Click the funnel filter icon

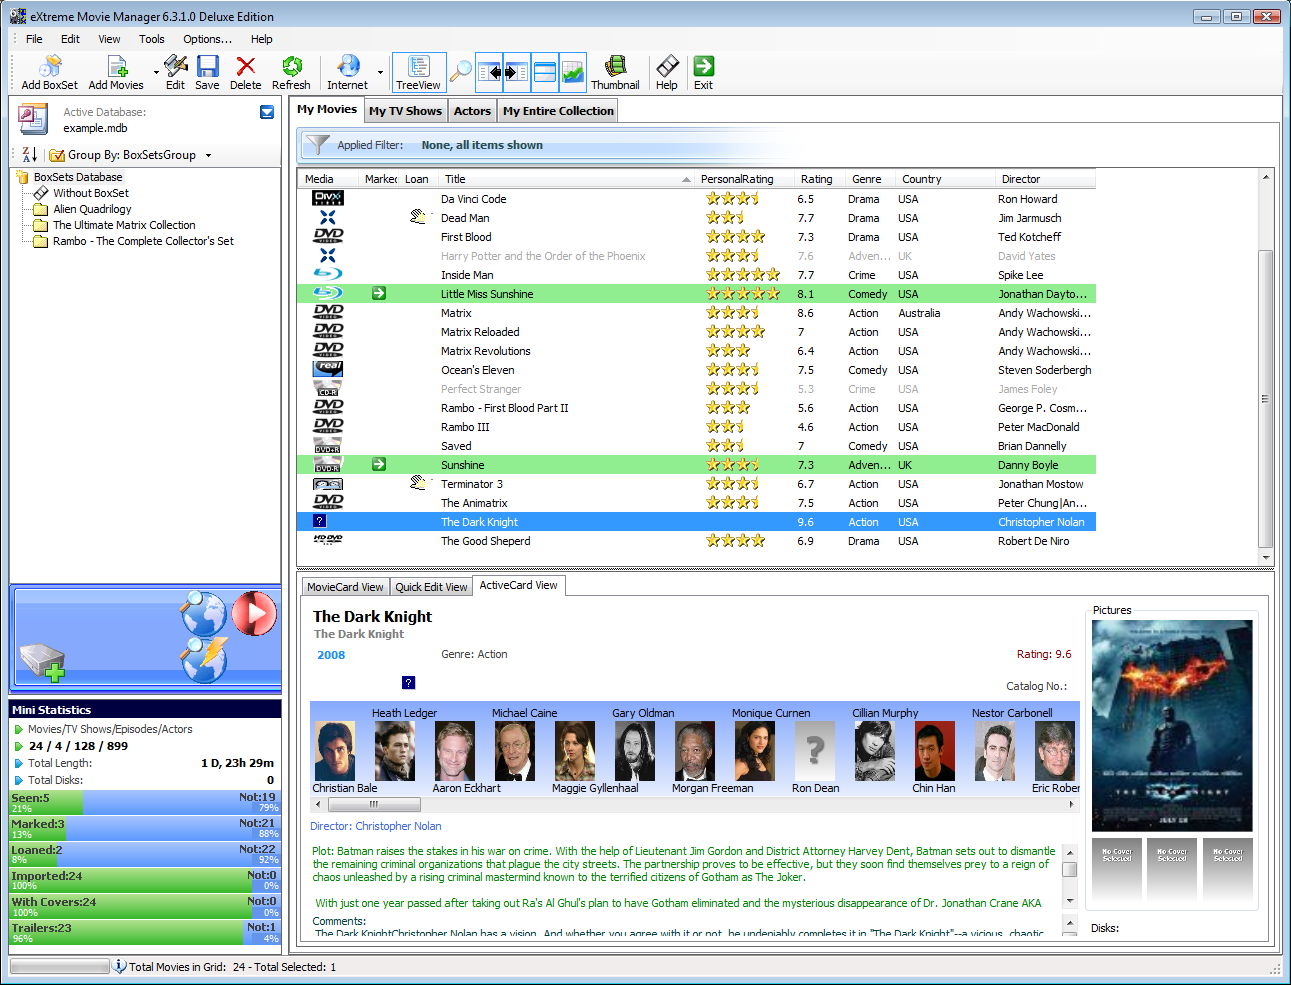click(317, 145)
